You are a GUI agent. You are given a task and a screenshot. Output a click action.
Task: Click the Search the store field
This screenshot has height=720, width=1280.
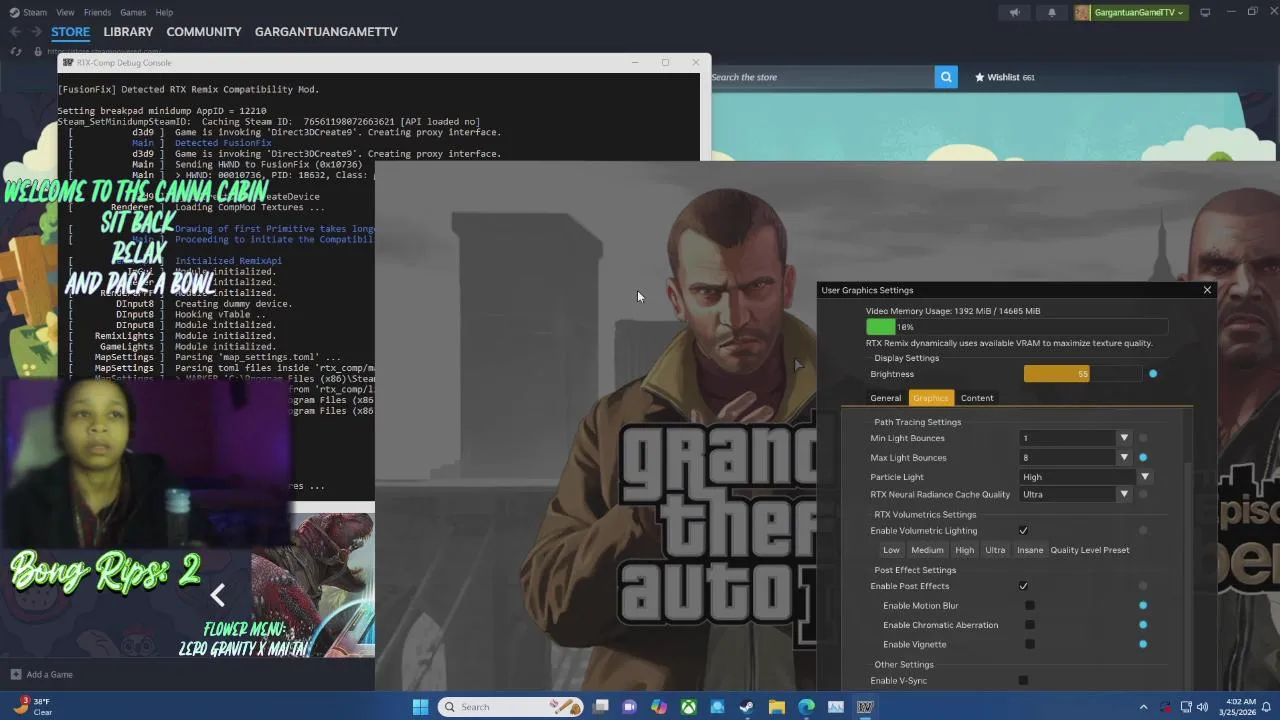coord(822,77)
